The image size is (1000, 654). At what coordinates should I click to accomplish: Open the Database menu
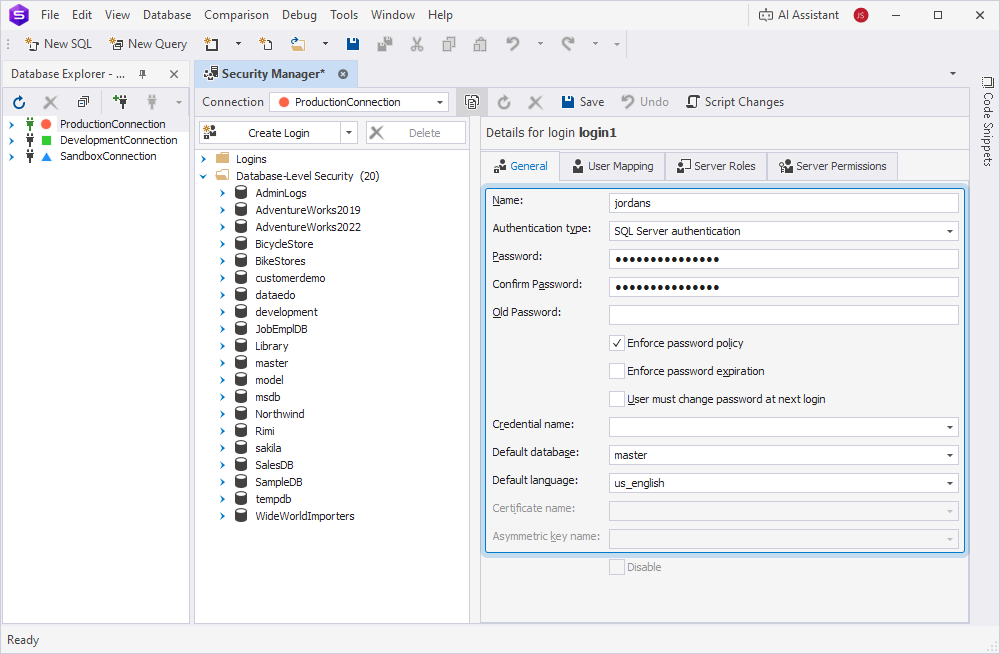pos(166,14)
